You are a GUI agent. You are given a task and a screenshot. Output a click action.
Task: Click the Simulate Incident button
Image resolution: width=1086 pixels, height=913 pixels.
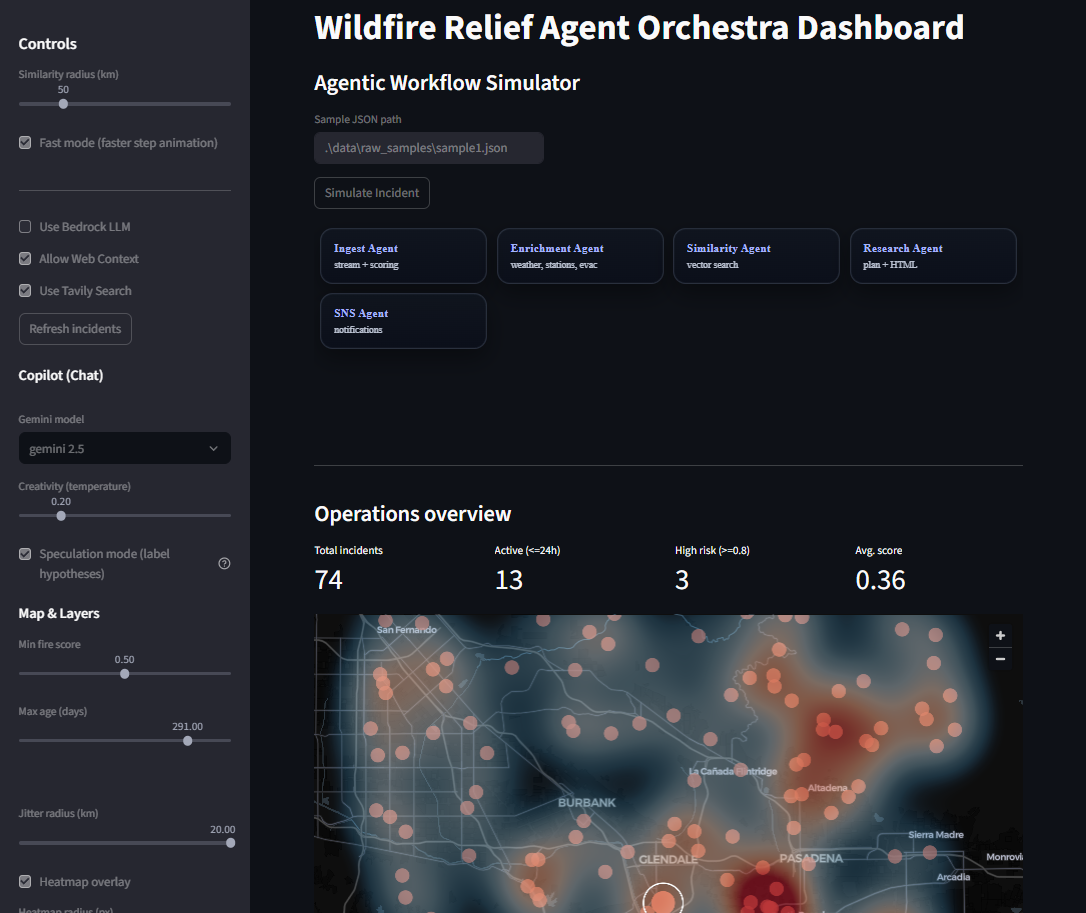pyautogui.click(x=371, y=192)
